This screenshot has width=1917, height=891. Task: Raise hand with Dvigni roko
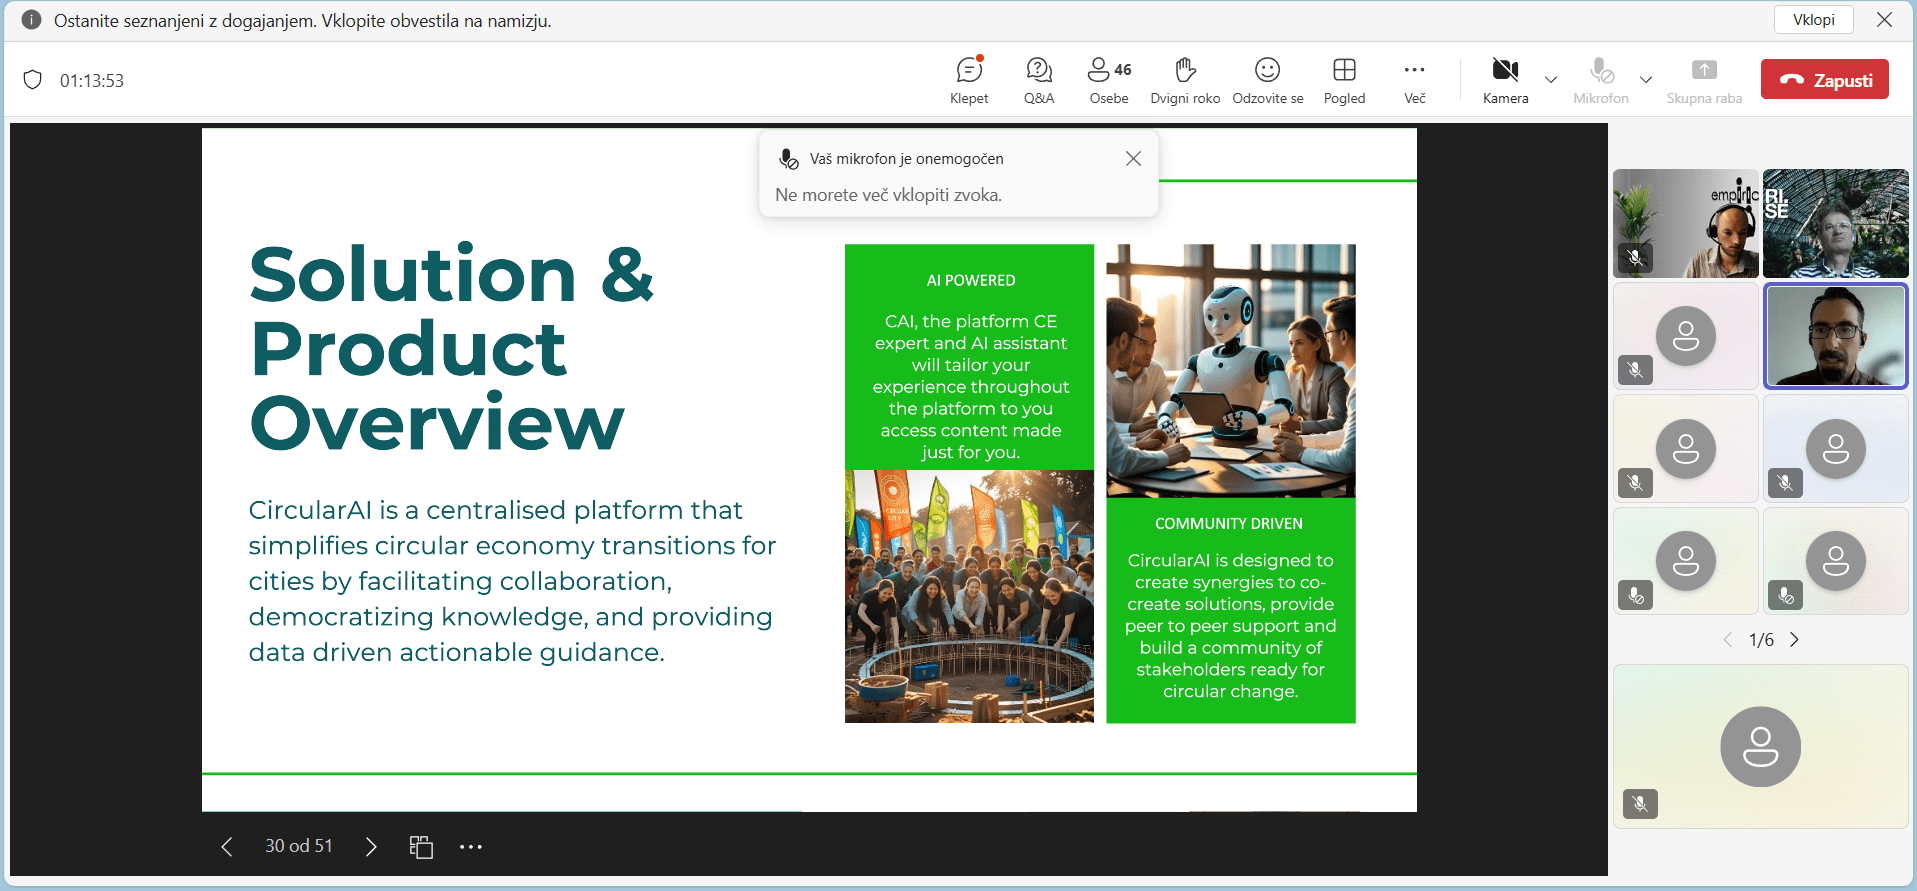coord(1185,80)
